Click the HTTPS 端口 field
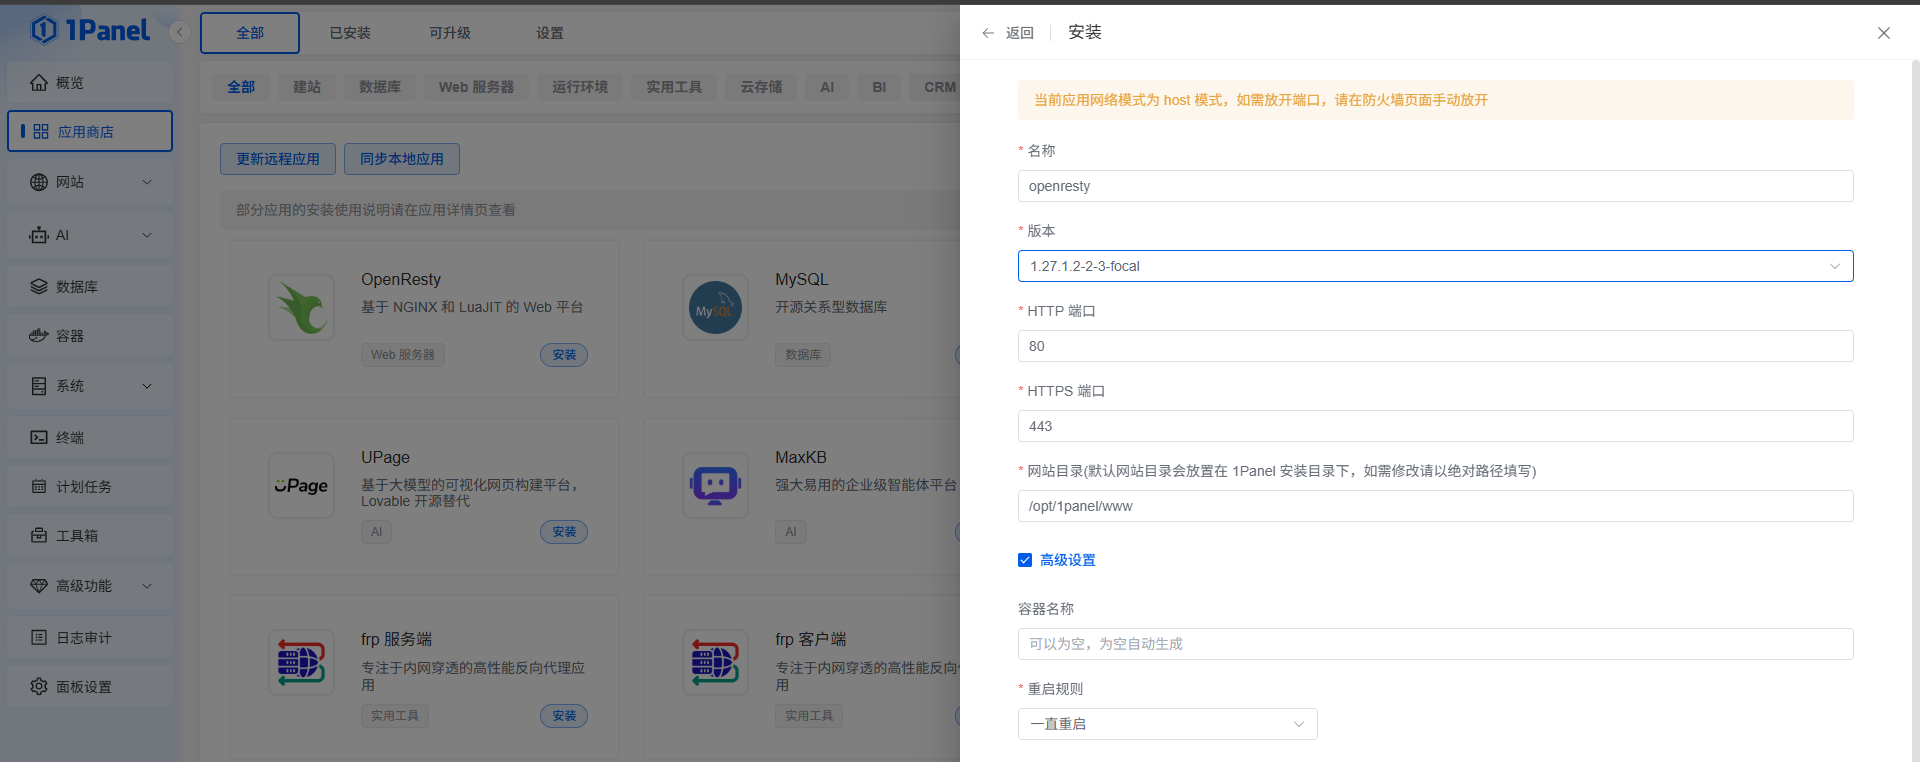The height and width of the screenshot is (762, 1920). [1435, 426]
